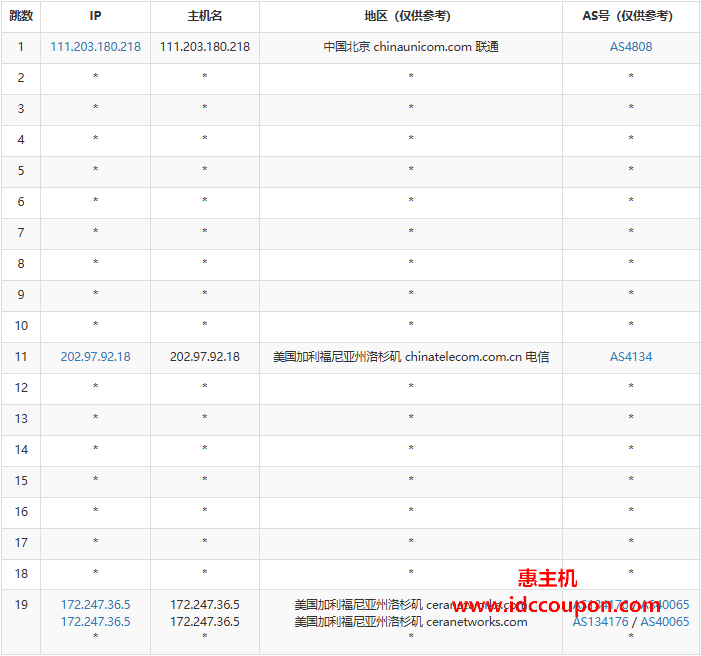Open the 202.97.92.18 IP link in hop 11
Viewport: 701px width, 656px height.
[95, 357]
